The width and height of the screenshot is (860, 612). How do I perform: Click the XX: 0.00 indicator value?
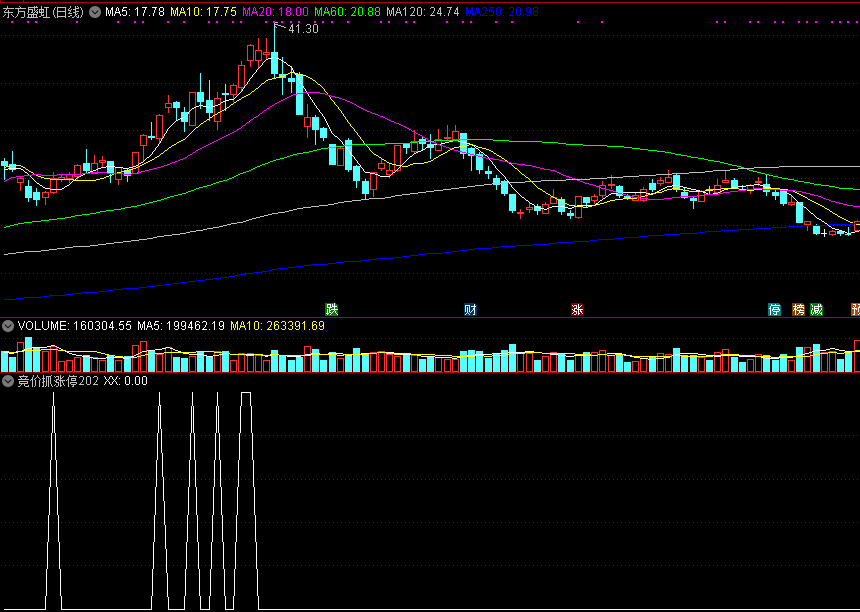pyautogui.click(x=126, y=381)
